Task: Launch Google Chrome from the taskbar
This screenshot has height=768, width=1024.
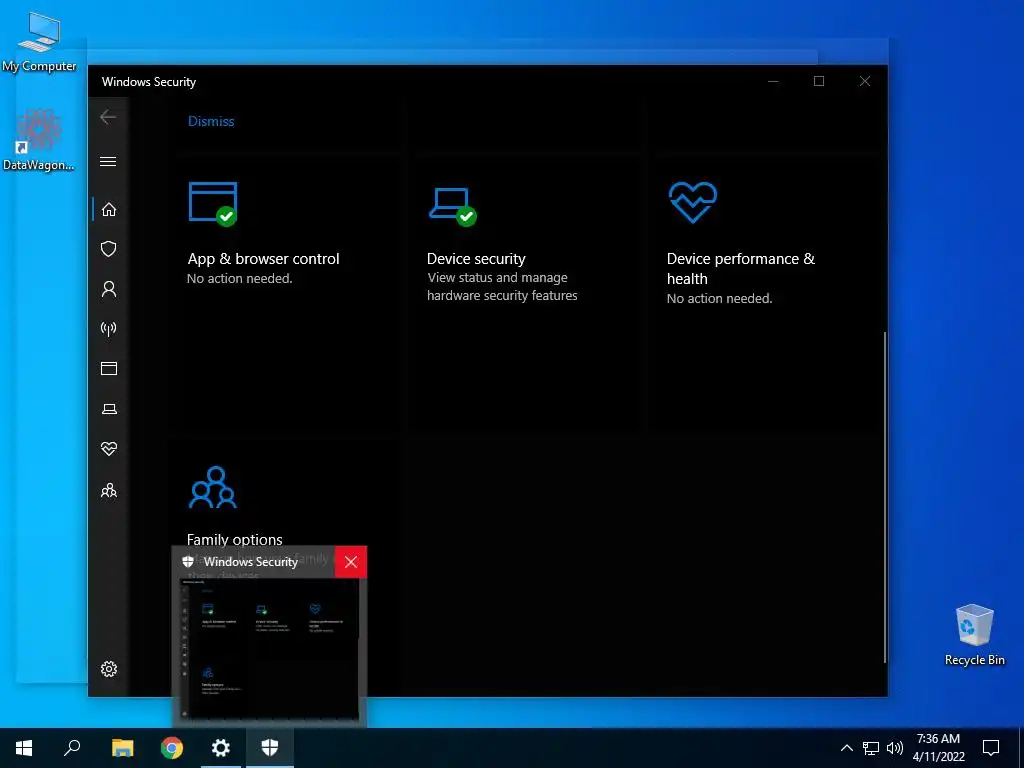Action: (x=172, y=748)
